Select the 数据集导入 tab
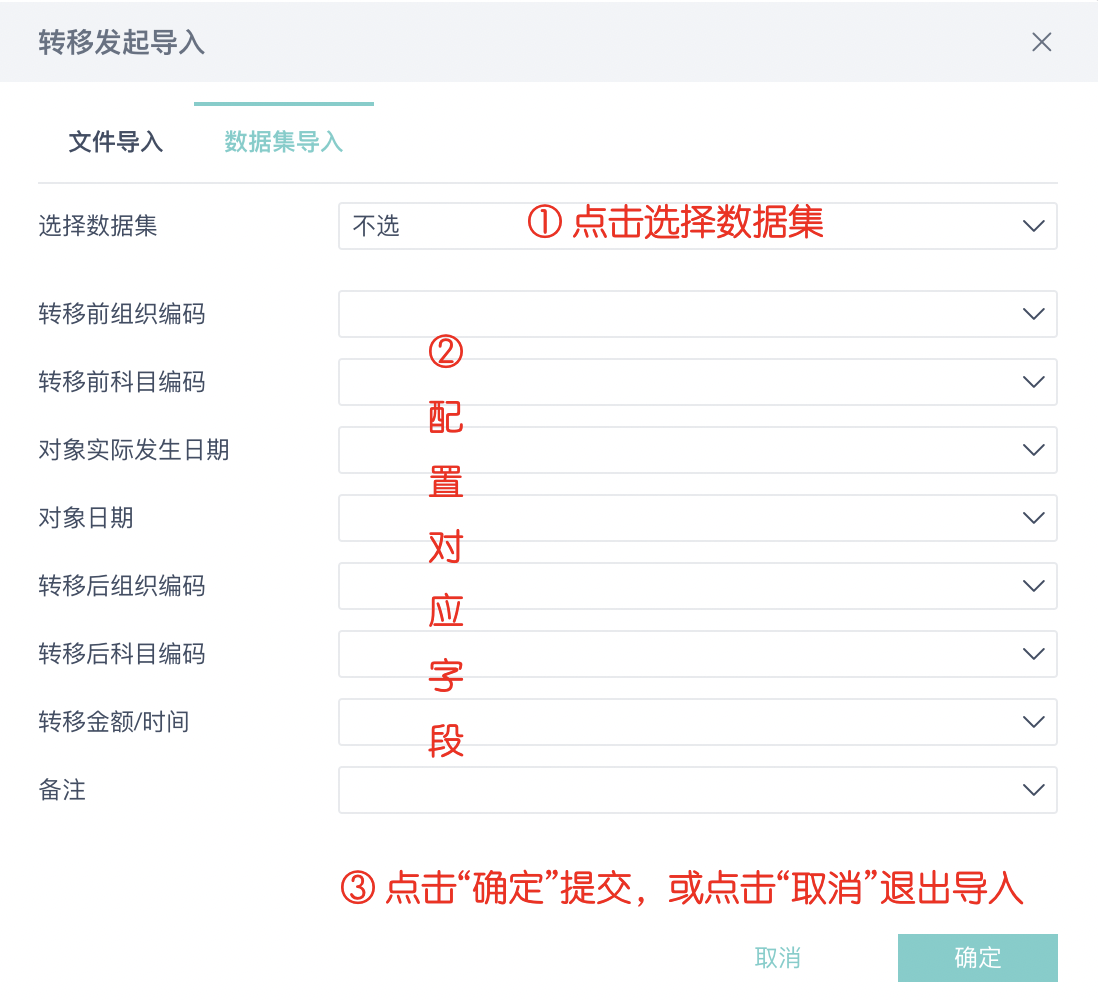 tap(284, 142)
